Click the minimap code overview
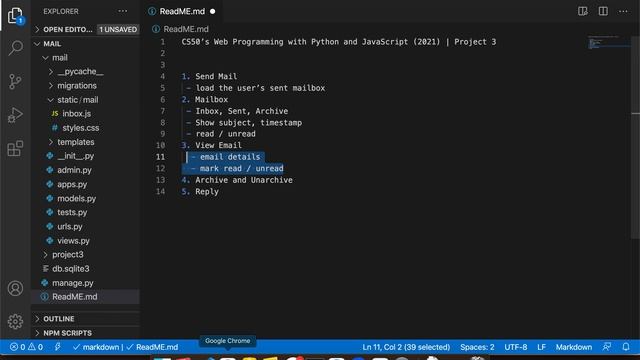This screenshot has height=360, width=640. 609,42
